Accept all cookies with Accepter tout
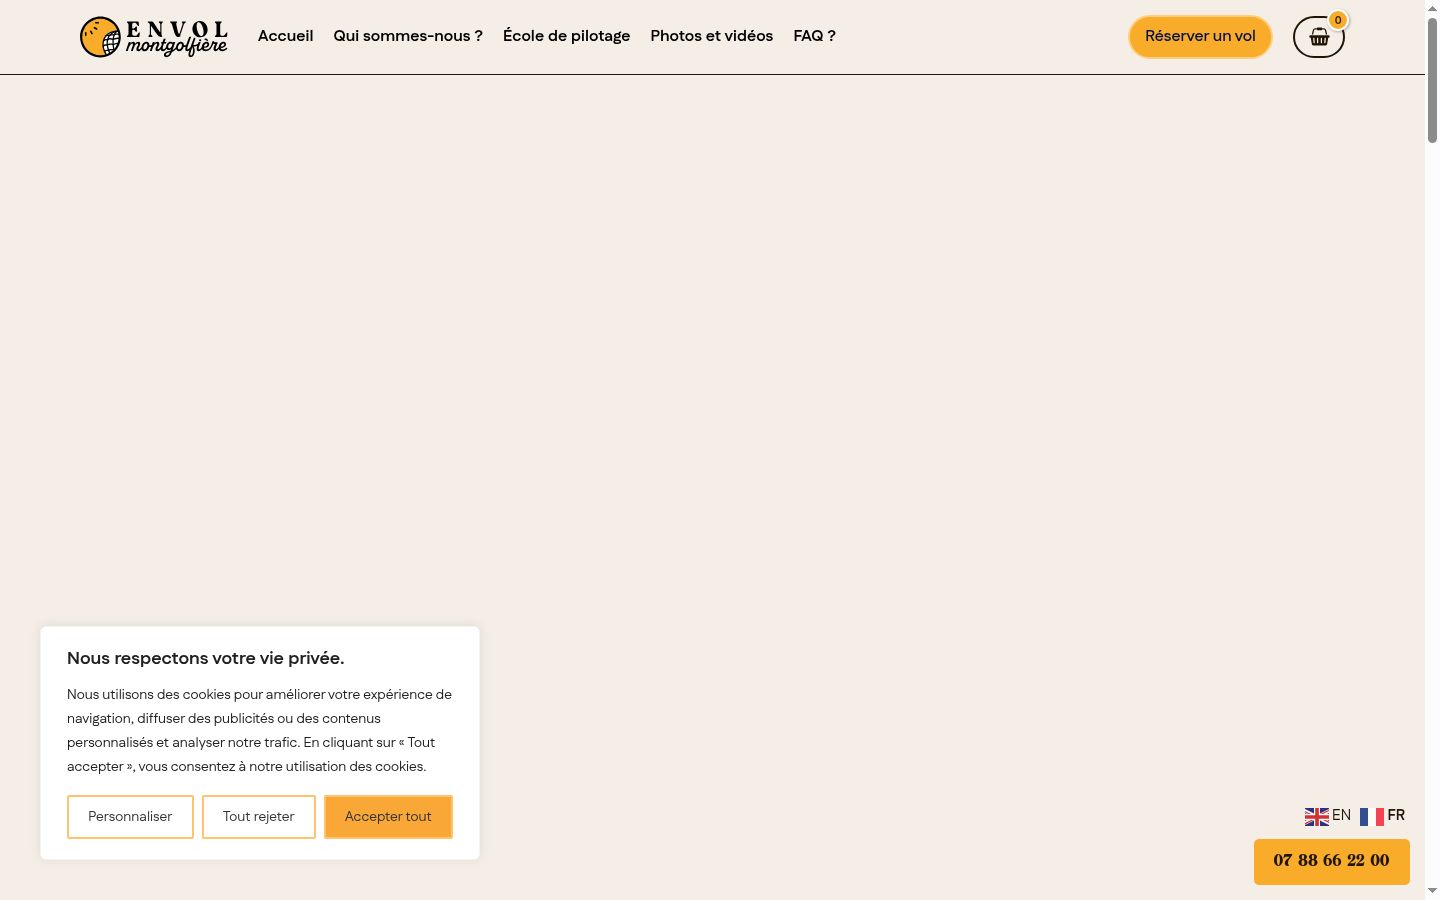 click(x=388, y=817)
